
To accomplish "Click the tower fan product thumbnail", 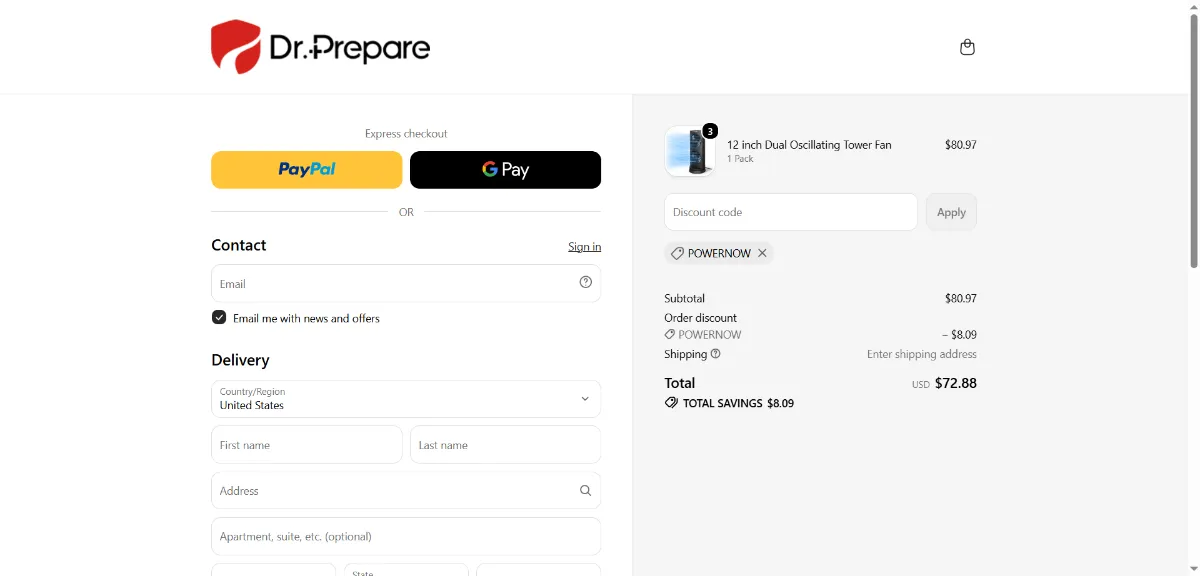I will tap(690, 151).
